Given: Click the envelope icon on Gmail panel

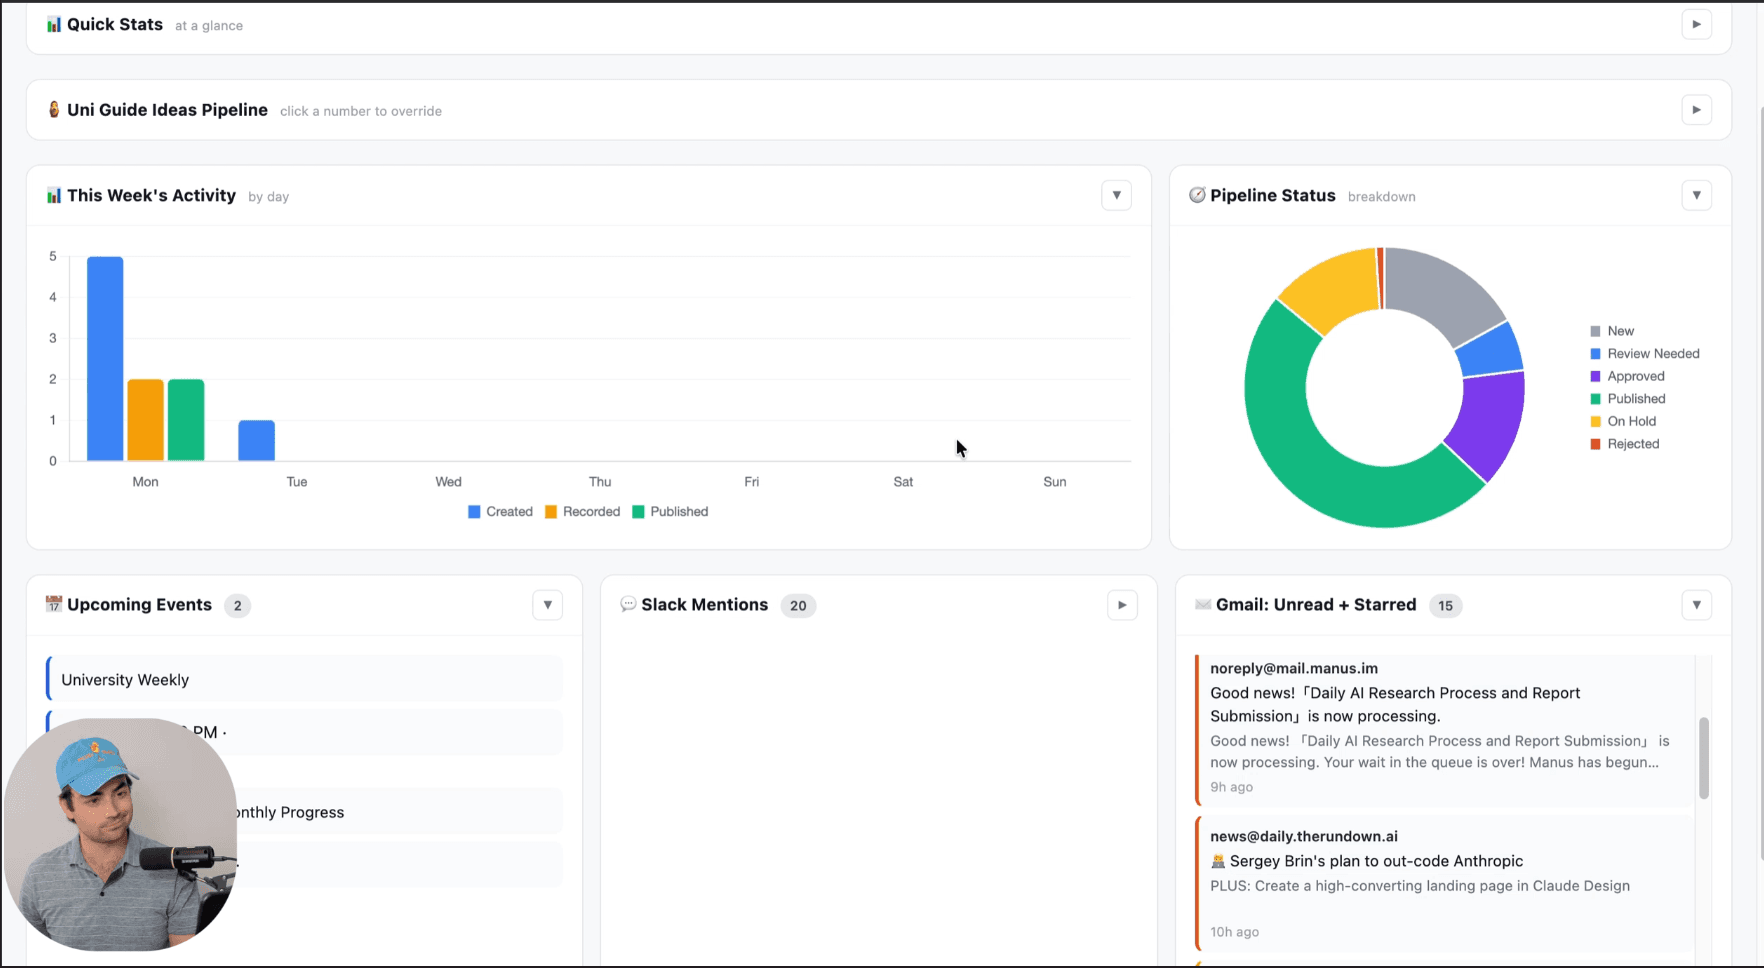Looking at the screenshot, I should [x=1202, y=604].
